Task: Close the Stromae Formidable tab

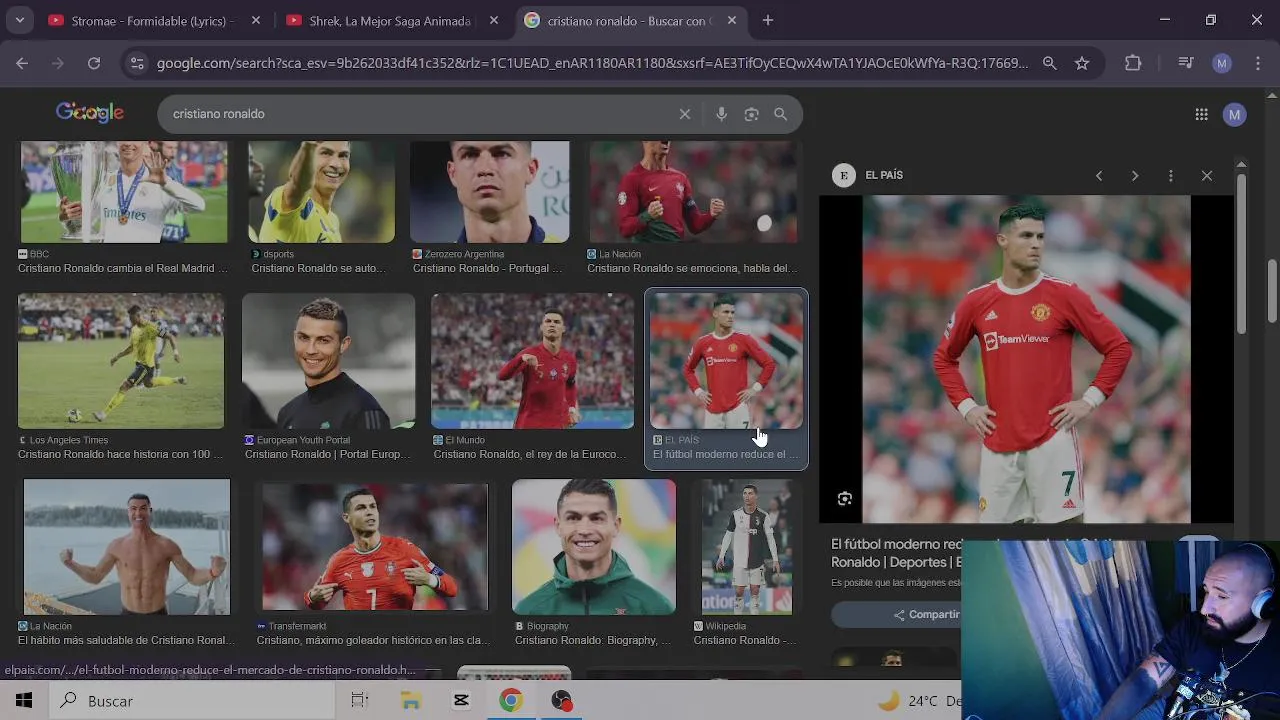Action: pos(256,20)
